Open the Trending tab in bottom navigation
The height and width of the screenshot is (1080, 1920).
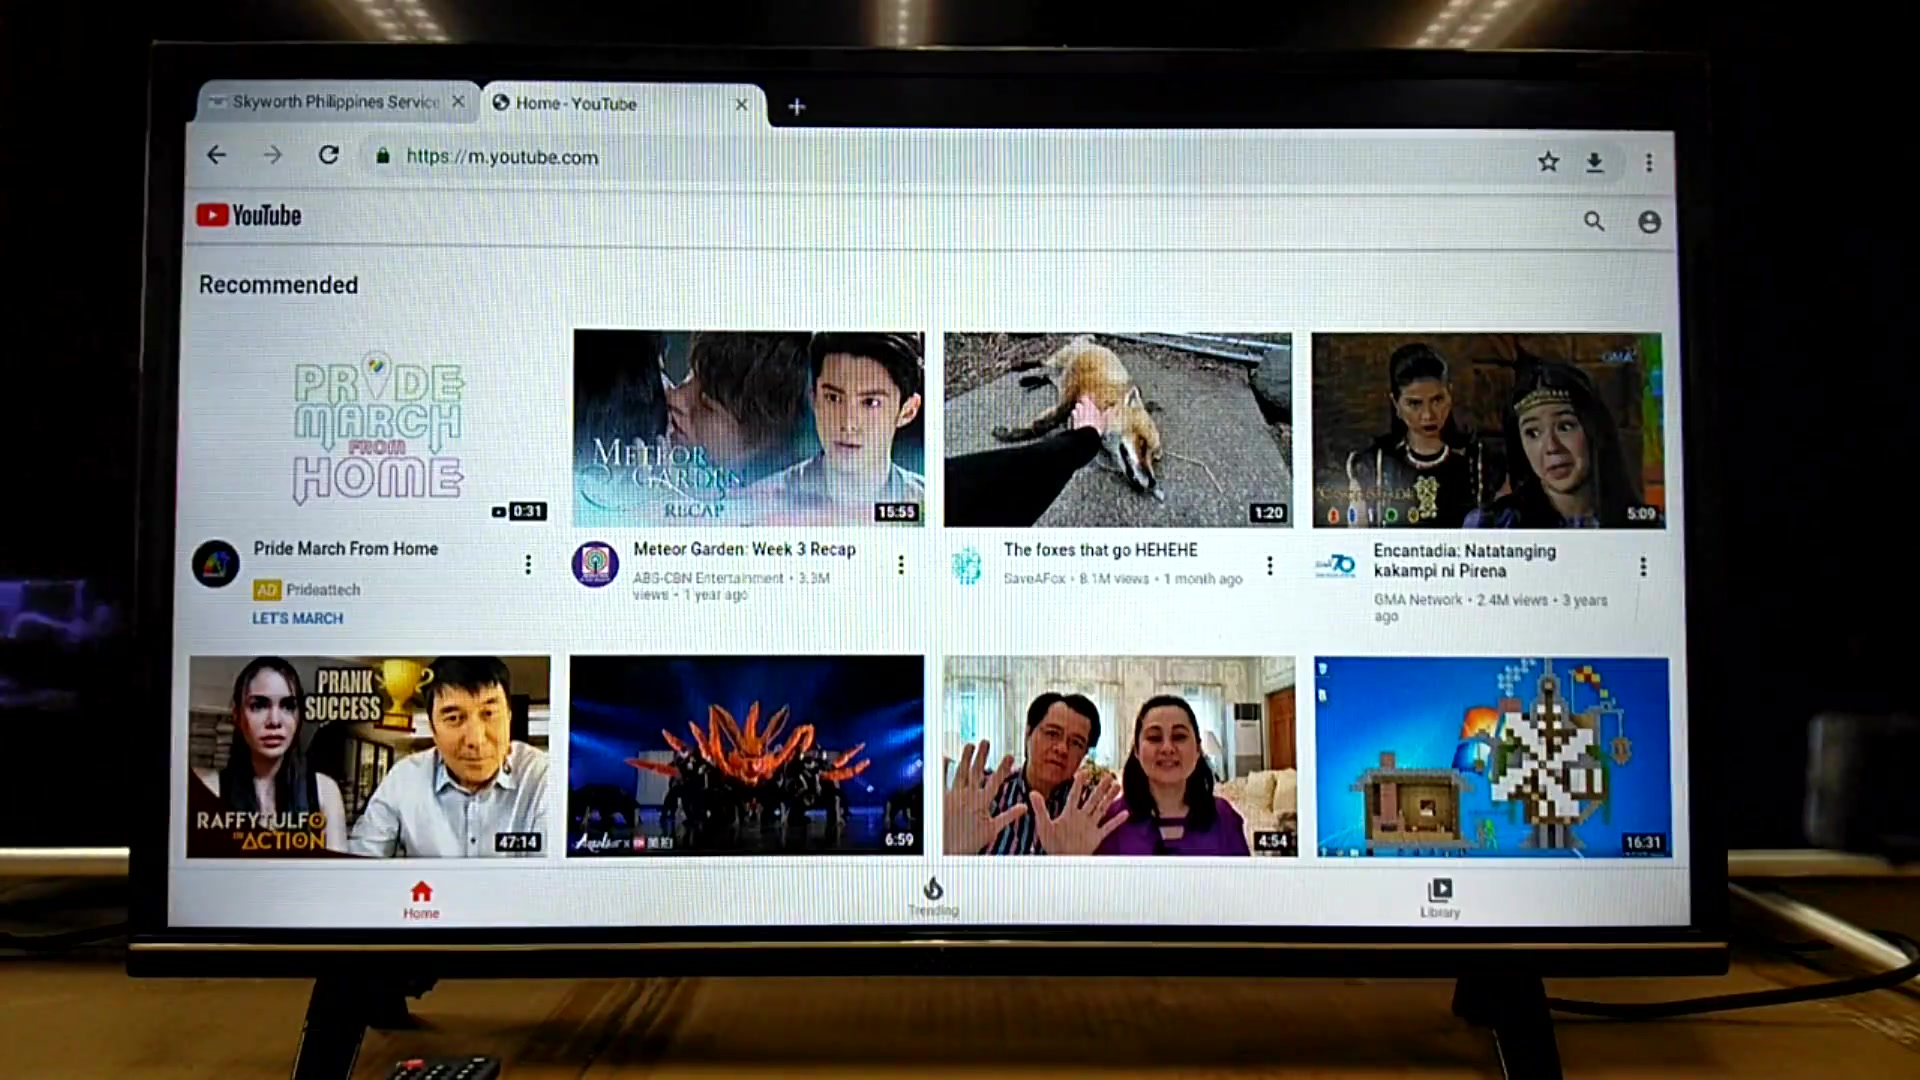coord(933,897)
